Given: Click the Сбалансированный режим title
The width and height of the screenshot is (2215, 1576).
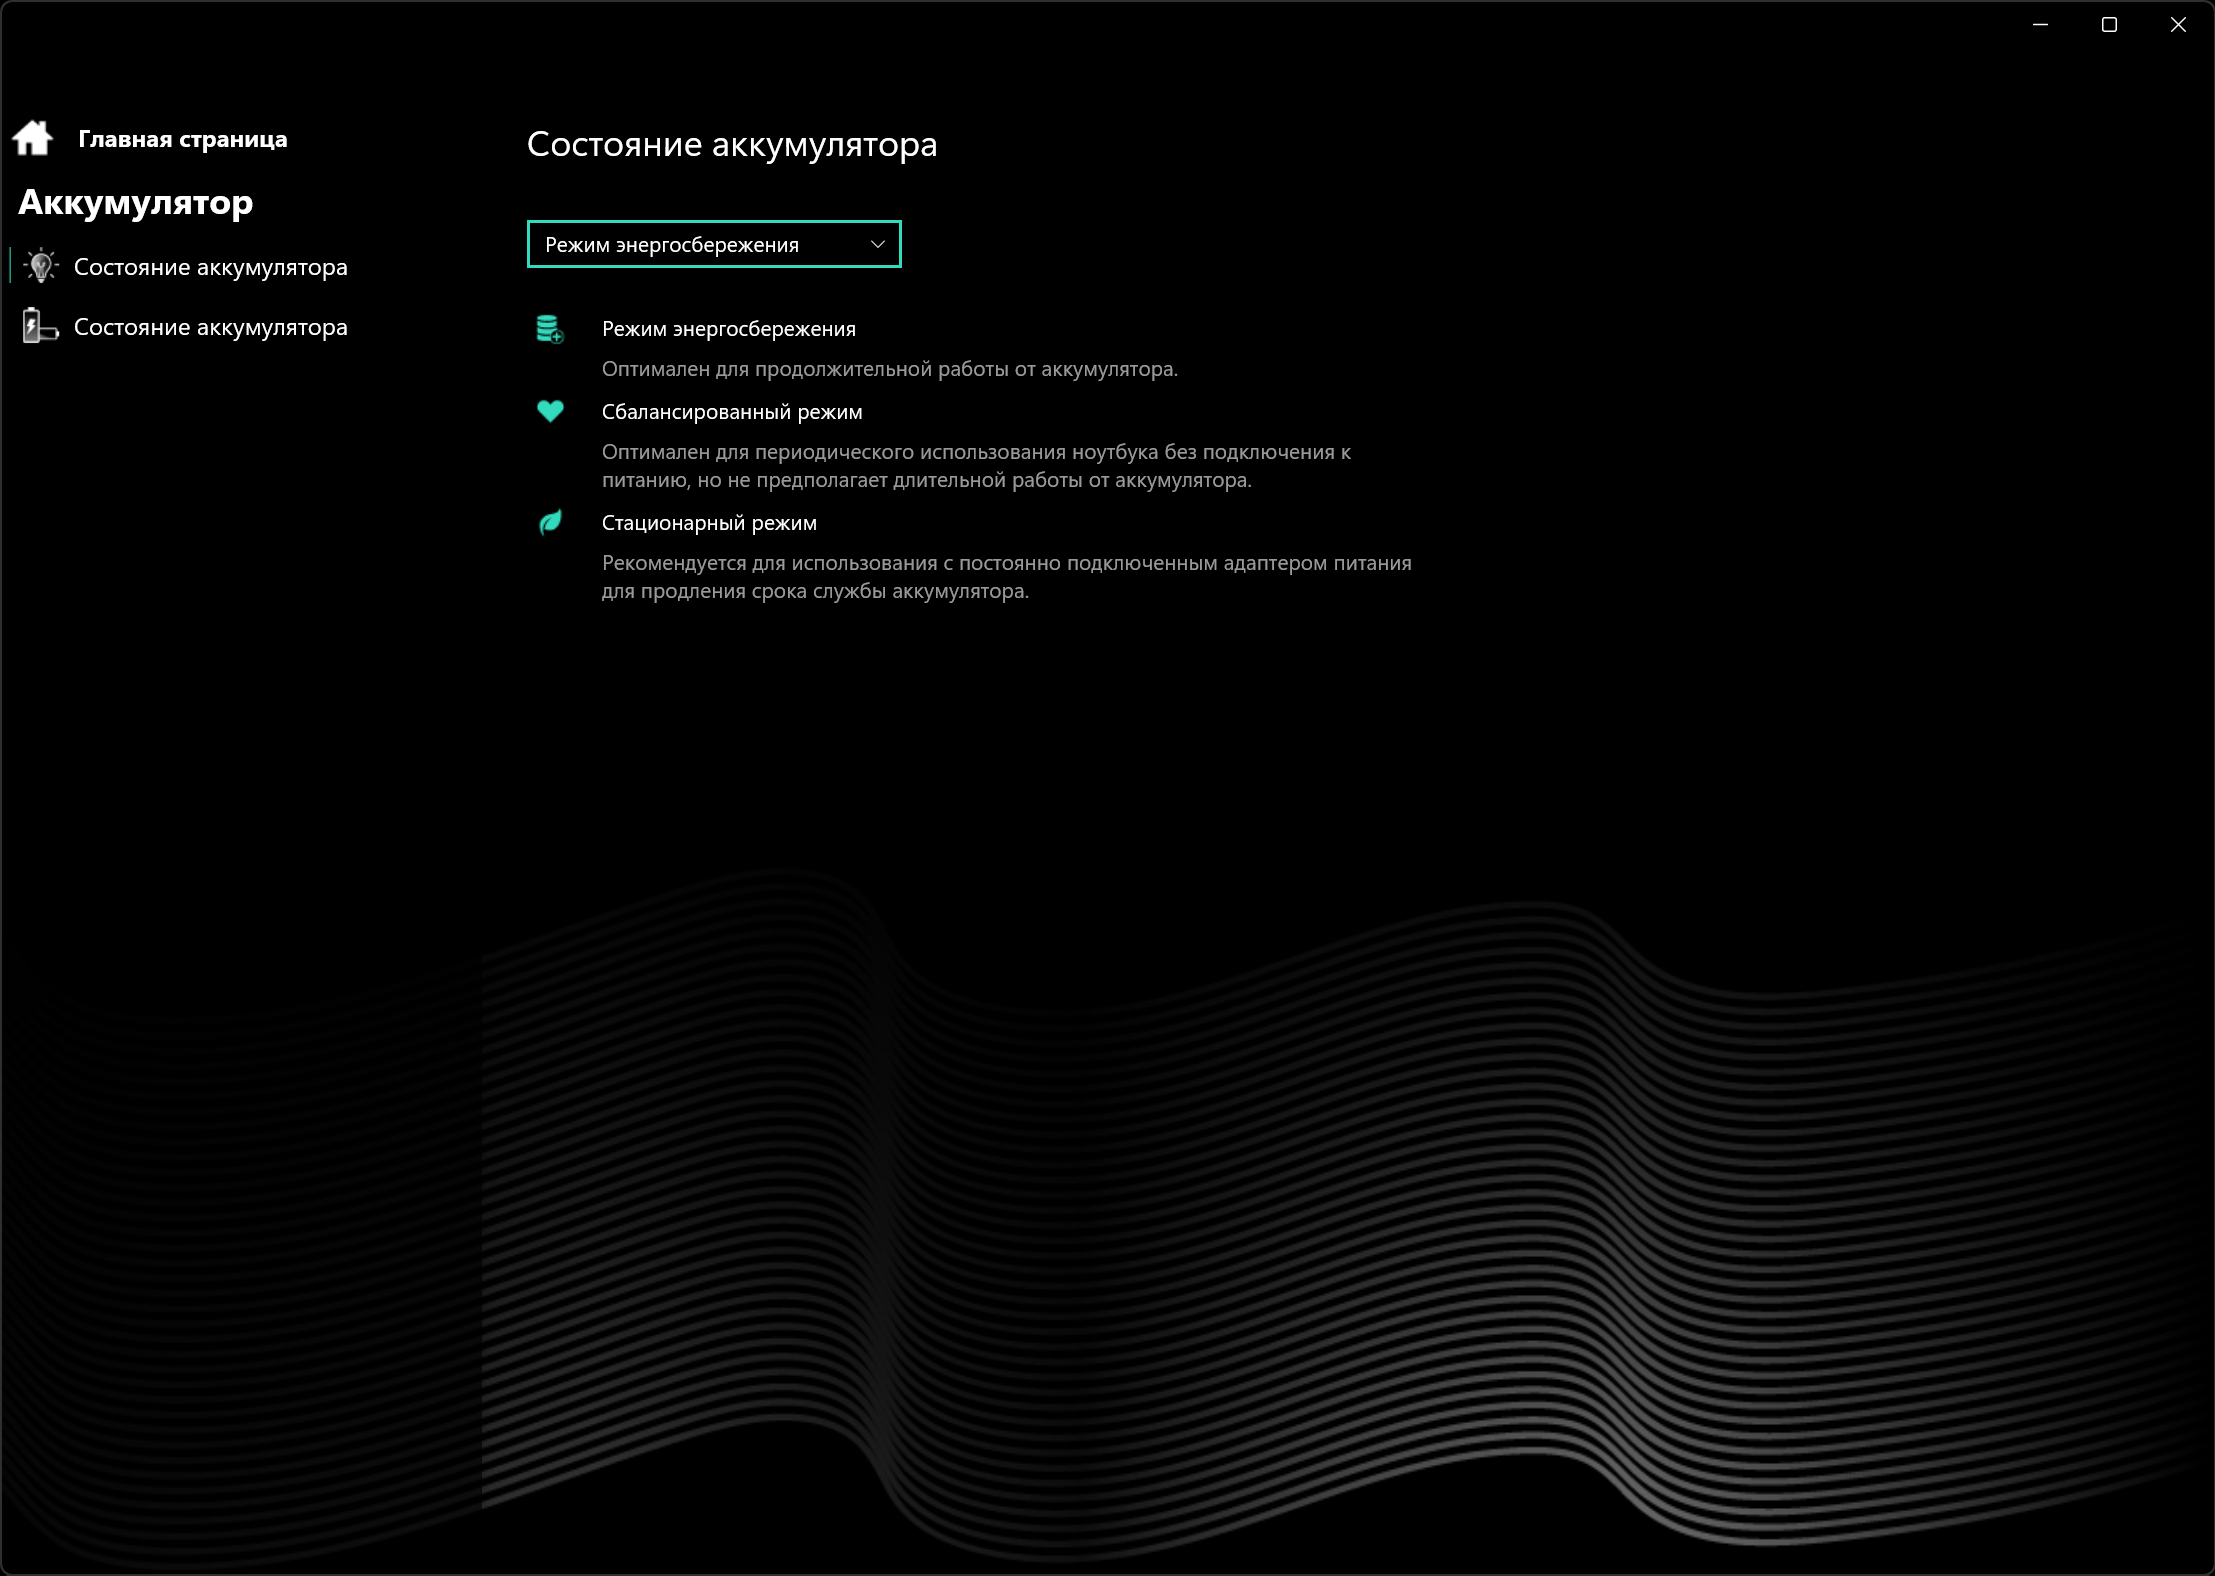Looking at the screenshot, I should (731, 412).
